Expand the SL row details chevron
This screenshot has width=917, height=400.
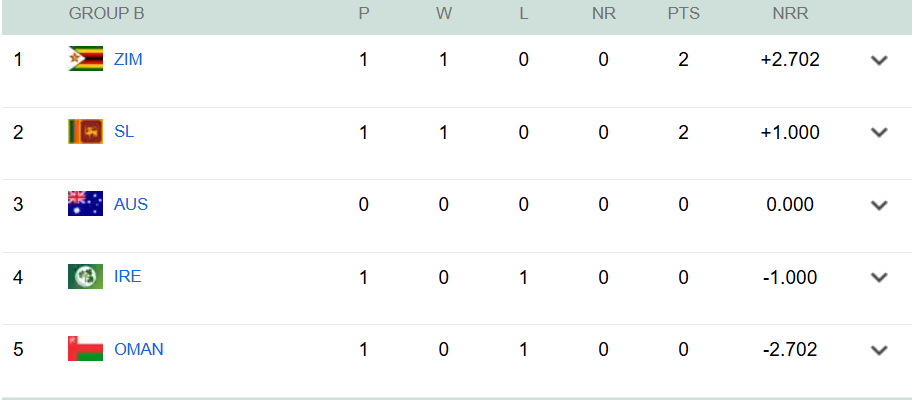pyautogui.click(x=879, y=132)
